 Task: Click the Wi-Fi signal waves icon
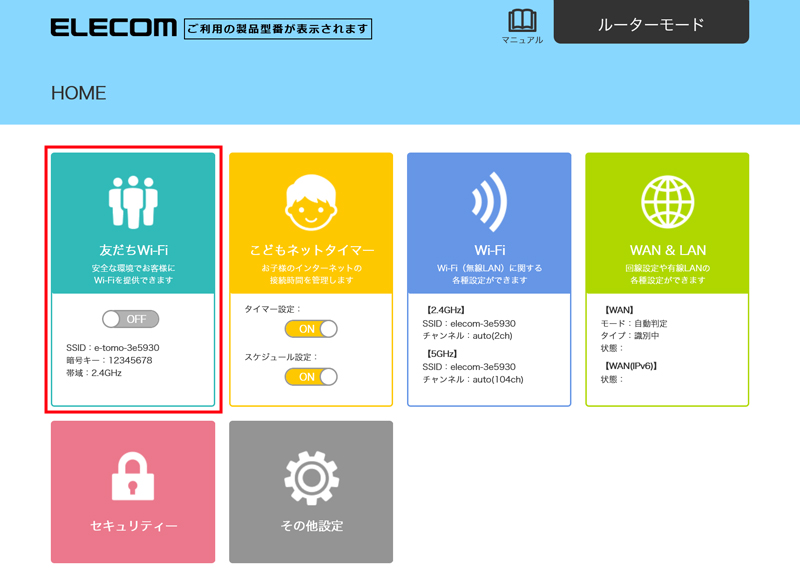(x=489, y=202)
